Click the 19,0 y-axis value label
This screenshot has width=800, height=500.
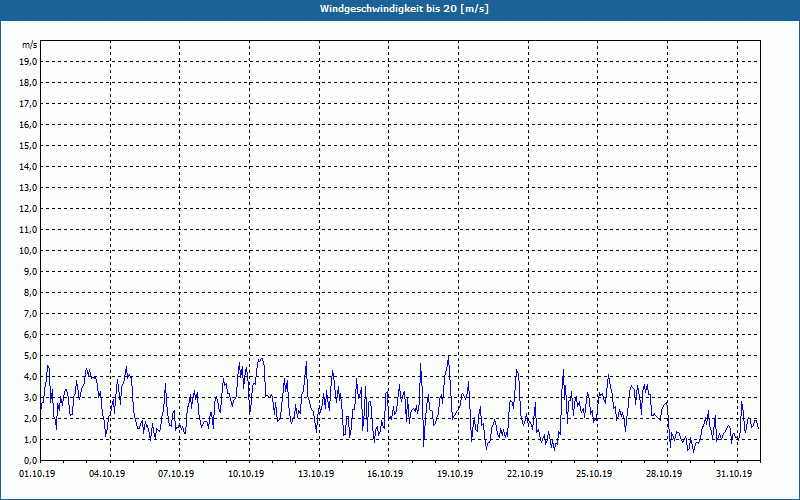28,61
